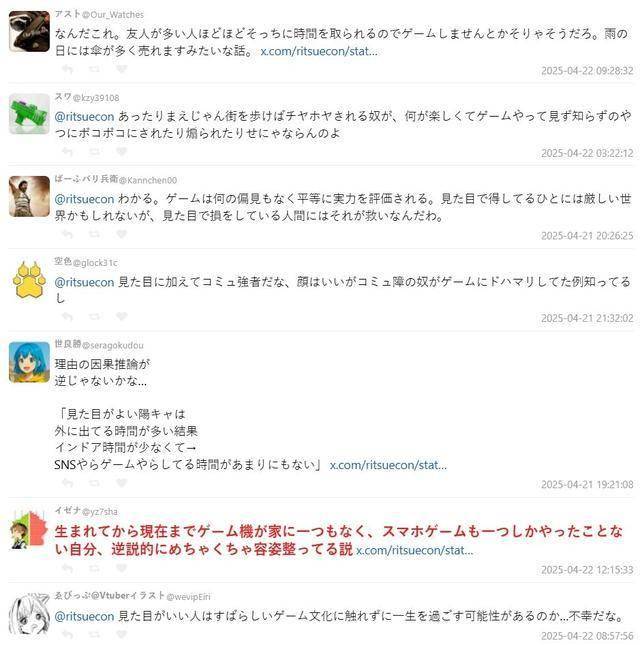Open timestamp 2025-04-22 09:28:32
Screen dimensions: 640x645
(x=587, y=71)
